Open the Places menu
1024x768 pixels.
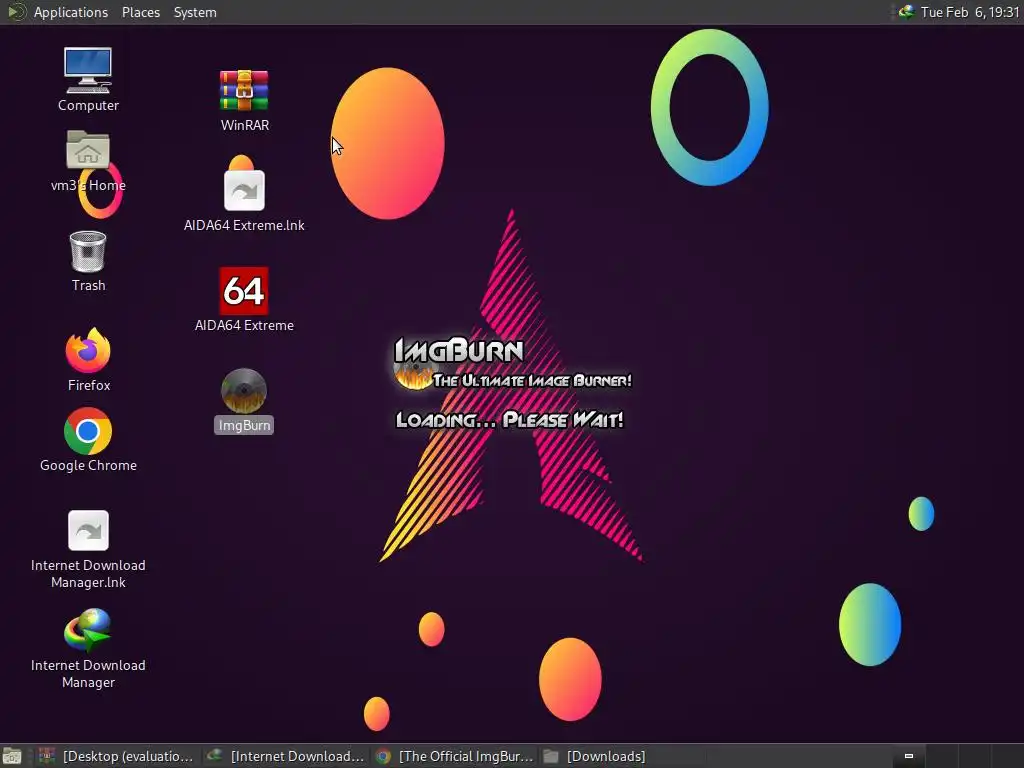(141, 12)
